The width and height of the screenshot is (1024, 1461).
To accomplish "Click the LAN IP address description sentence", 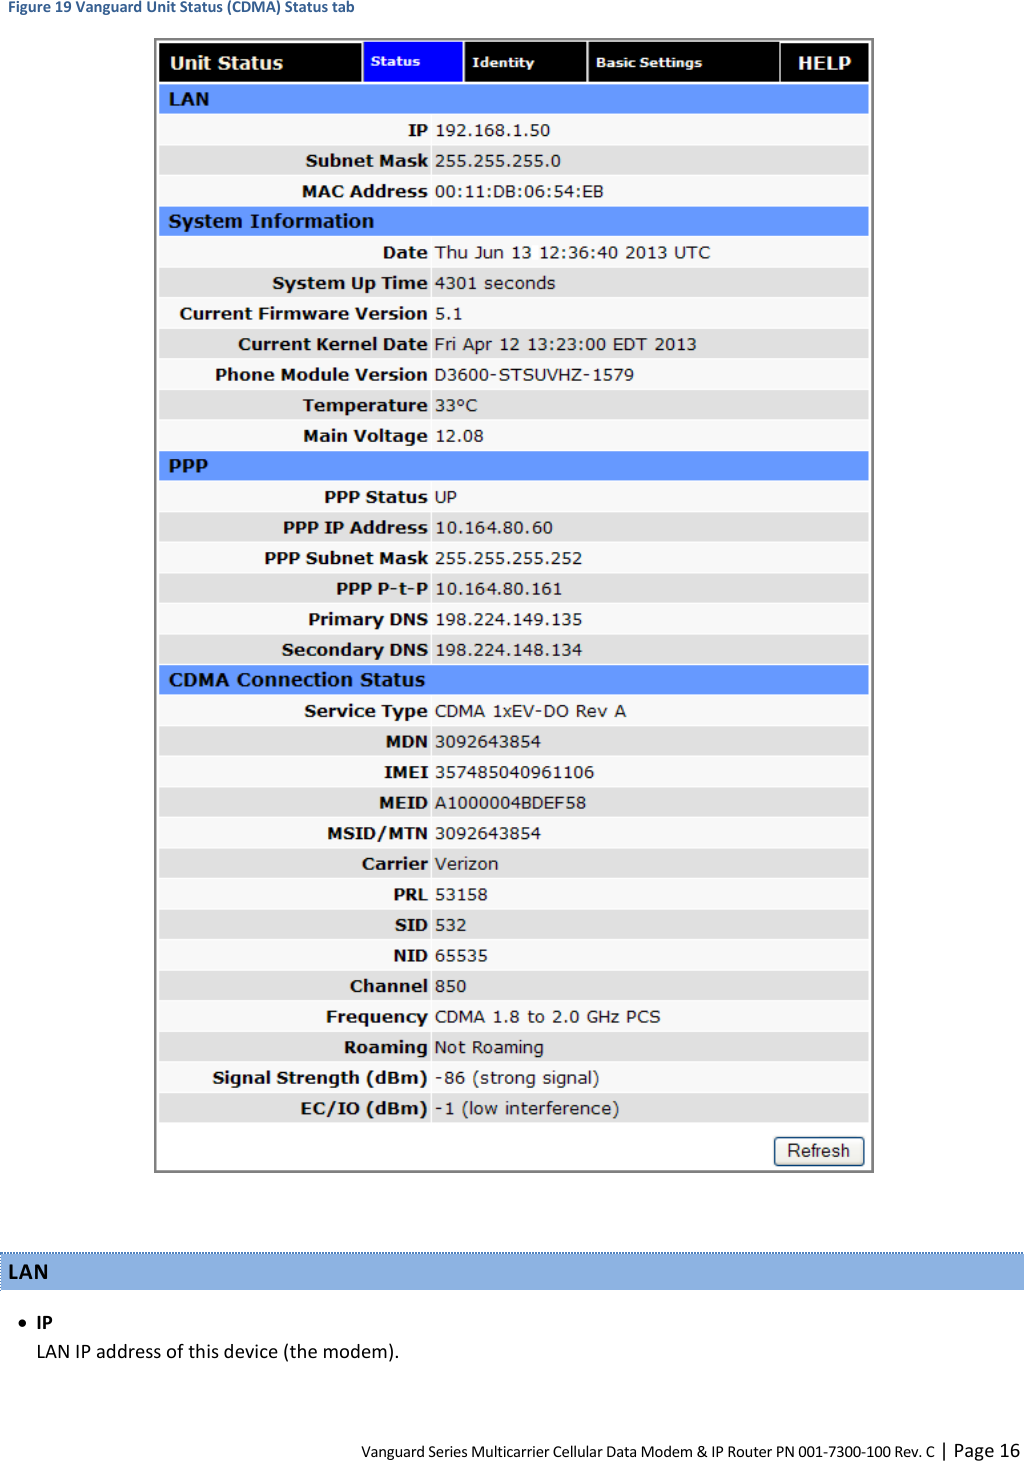I will coord(217,1352).
